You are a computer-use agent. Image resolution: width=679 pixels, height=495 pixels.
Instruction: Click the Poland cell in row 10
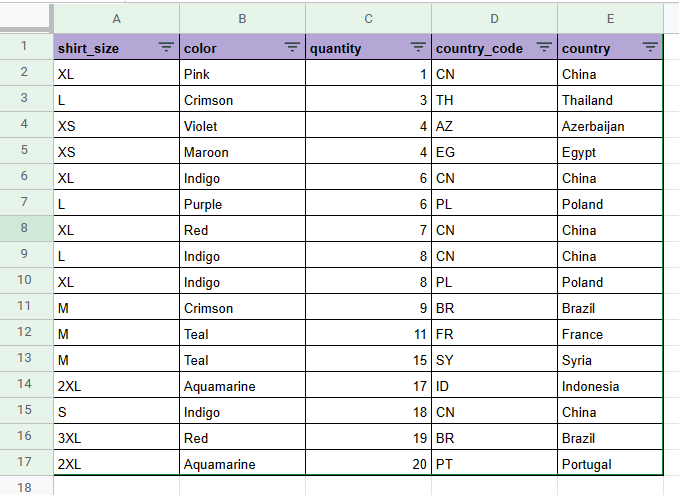610,281
